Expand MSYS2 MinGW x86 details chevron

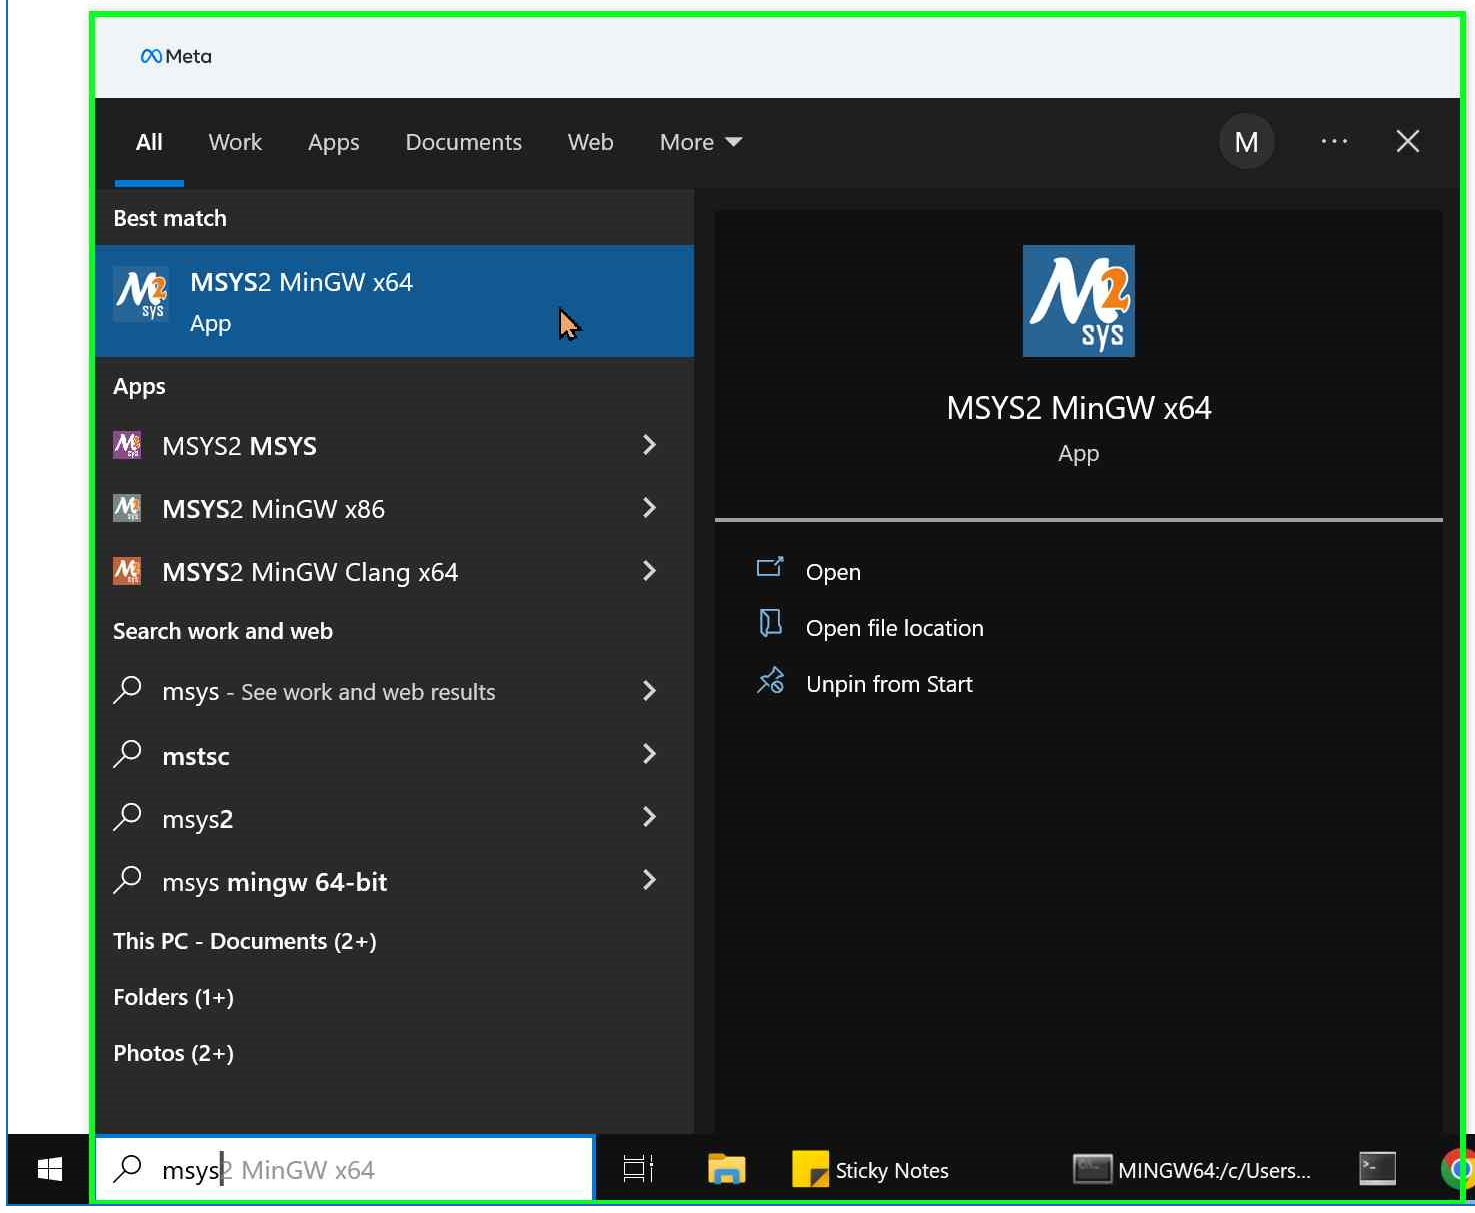pyautogui.click(x=649, y=508)
